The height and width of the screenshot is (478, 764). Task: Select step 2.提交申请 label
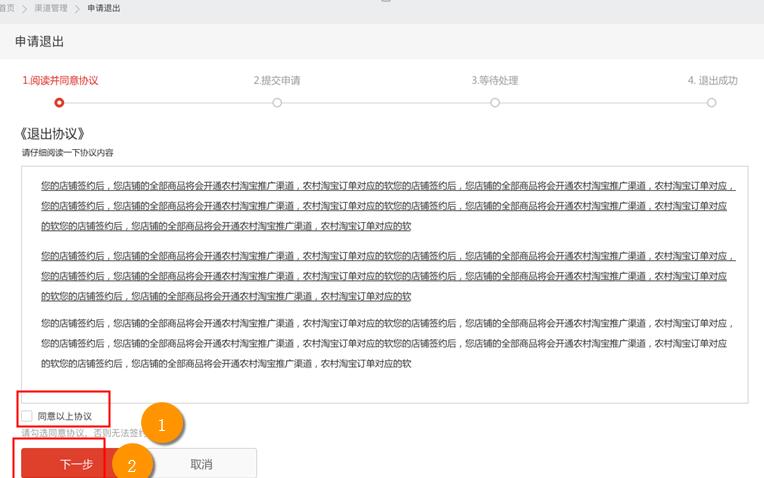point(277,80)
